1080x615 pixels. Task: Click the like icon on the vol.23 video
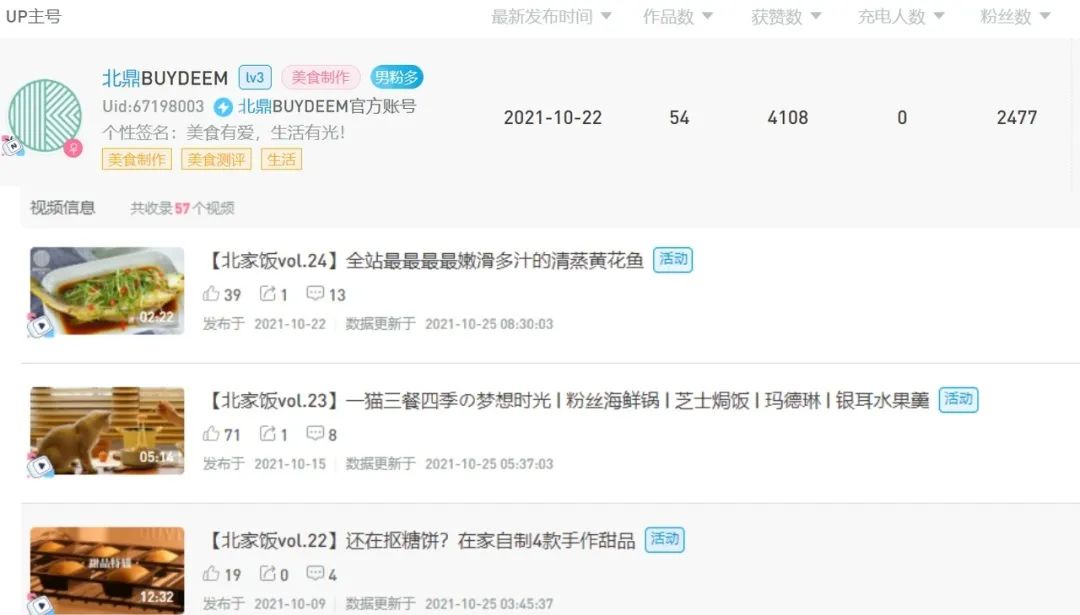(211, 433)
